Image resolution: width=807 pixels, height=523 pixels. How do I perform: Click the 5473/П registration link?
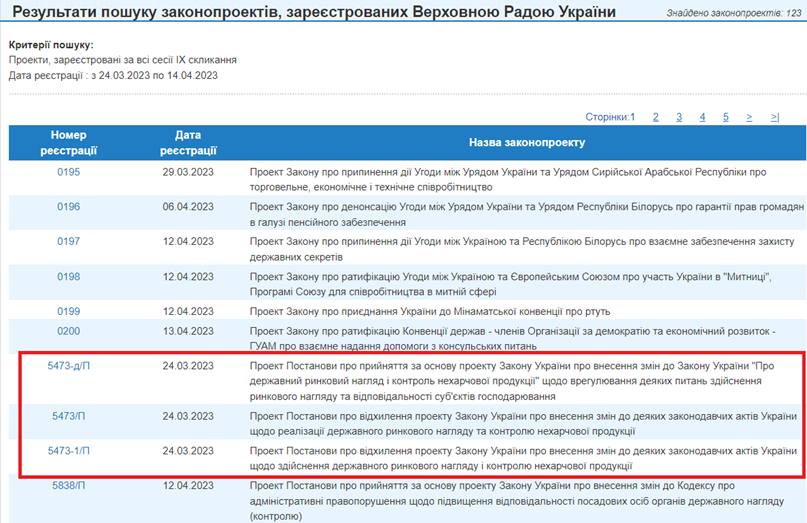(69, 414)
